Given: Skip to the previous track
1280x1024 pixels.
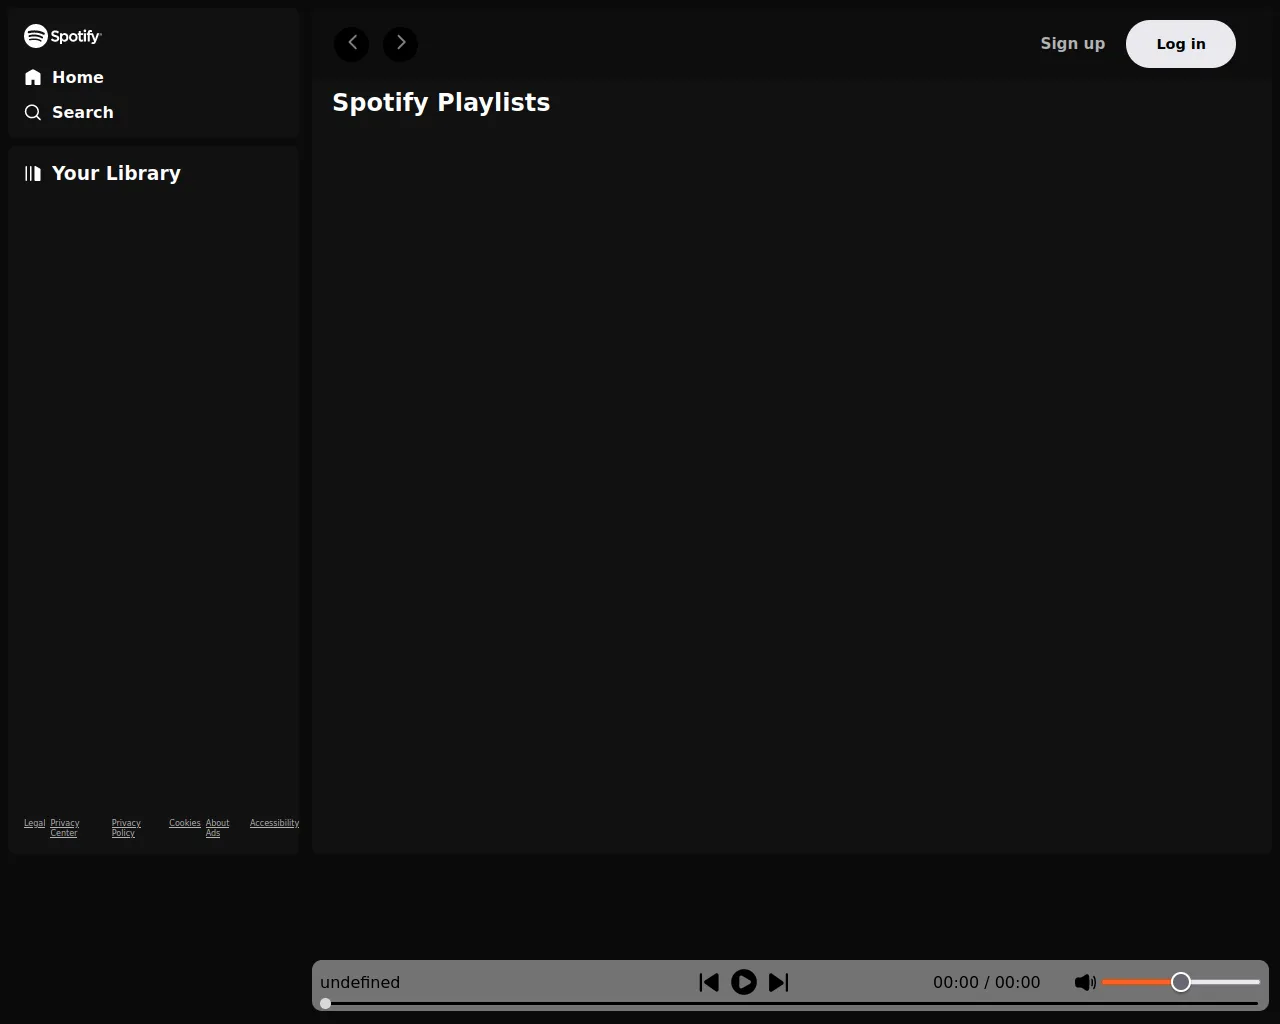Looking at the screenshot, I should tap(709, 982).
